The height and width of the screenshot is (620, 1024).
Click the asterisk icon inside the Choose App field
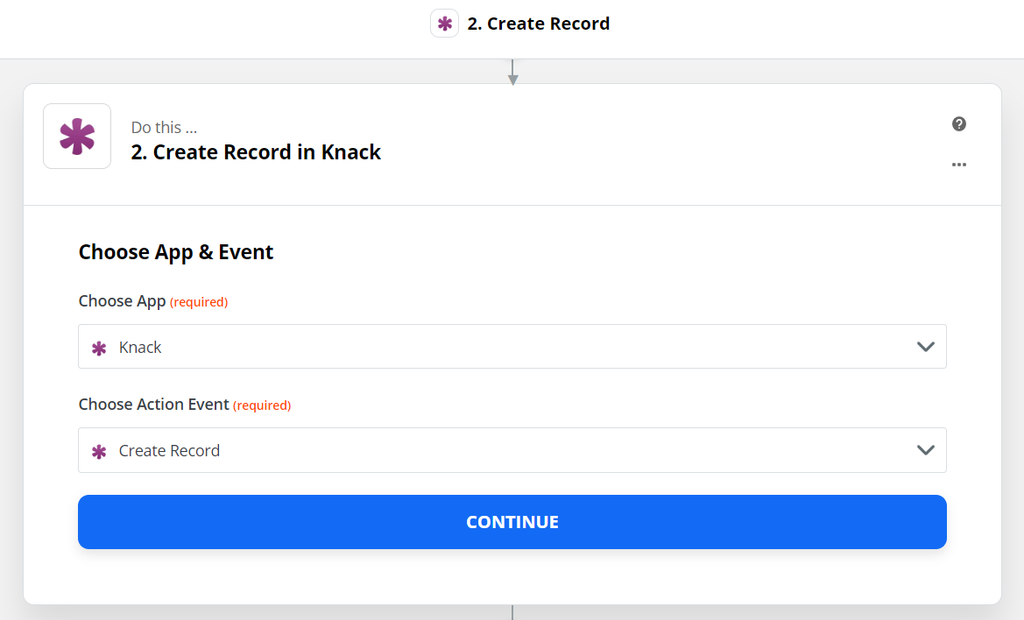coord(99,346)
